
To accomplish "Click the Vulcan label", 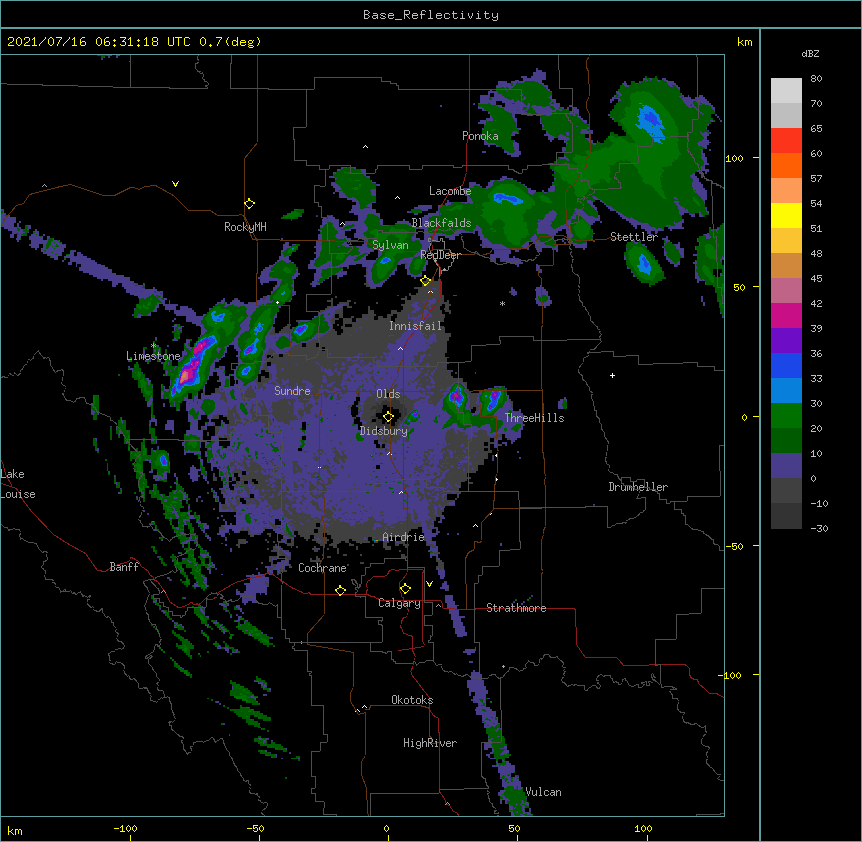I will (543, 792).
